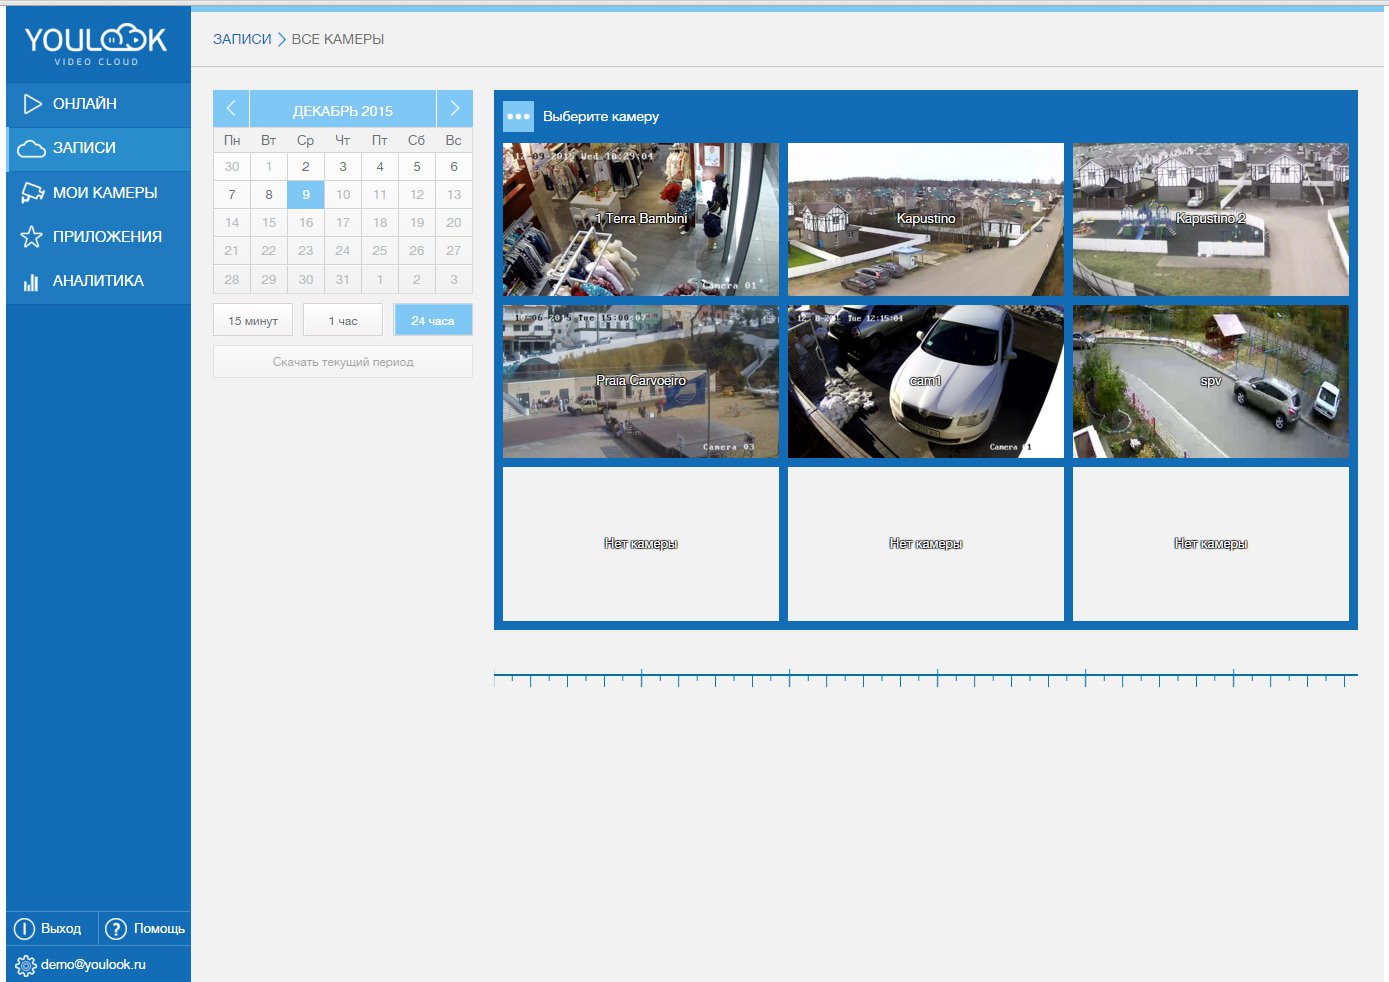The image size is (1389, 982).
Task: Click Записи breadcrumb link
Action: click(242, 39)
